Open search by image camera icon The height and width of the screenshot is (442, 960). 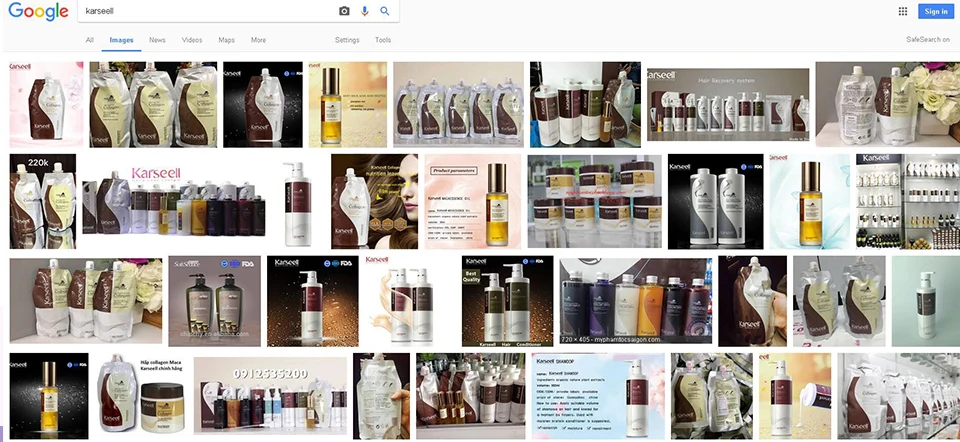[344, 11]
